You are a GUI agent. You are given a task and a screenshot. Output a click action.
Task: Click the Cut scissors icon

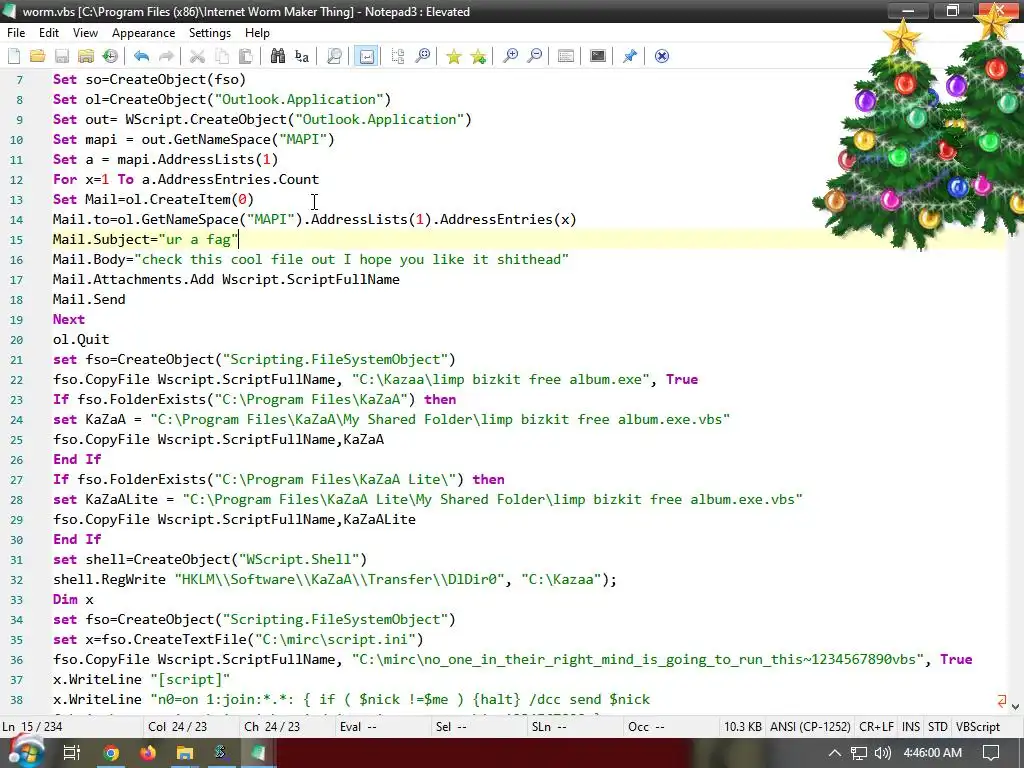click(x=197, y=56)
